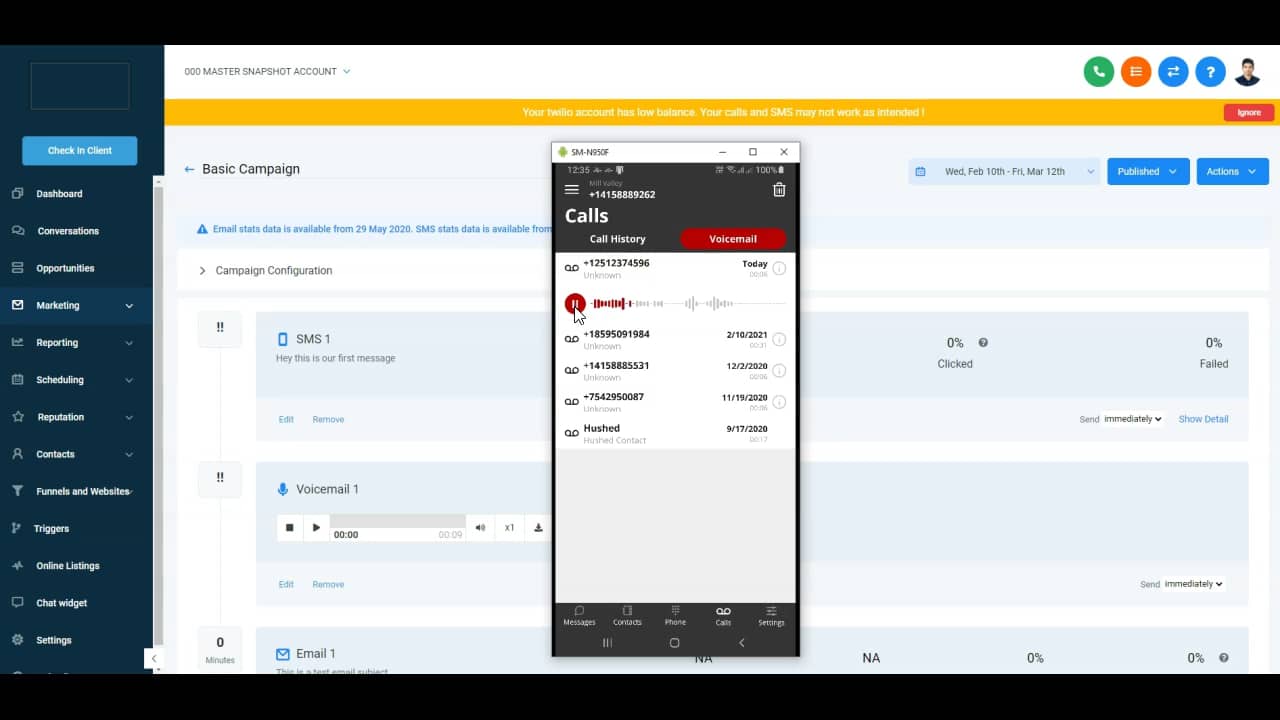Click Edit link under SMS 1
Image resolution: width=1280 pixels, height=720 pixels.
coord(286,419)
